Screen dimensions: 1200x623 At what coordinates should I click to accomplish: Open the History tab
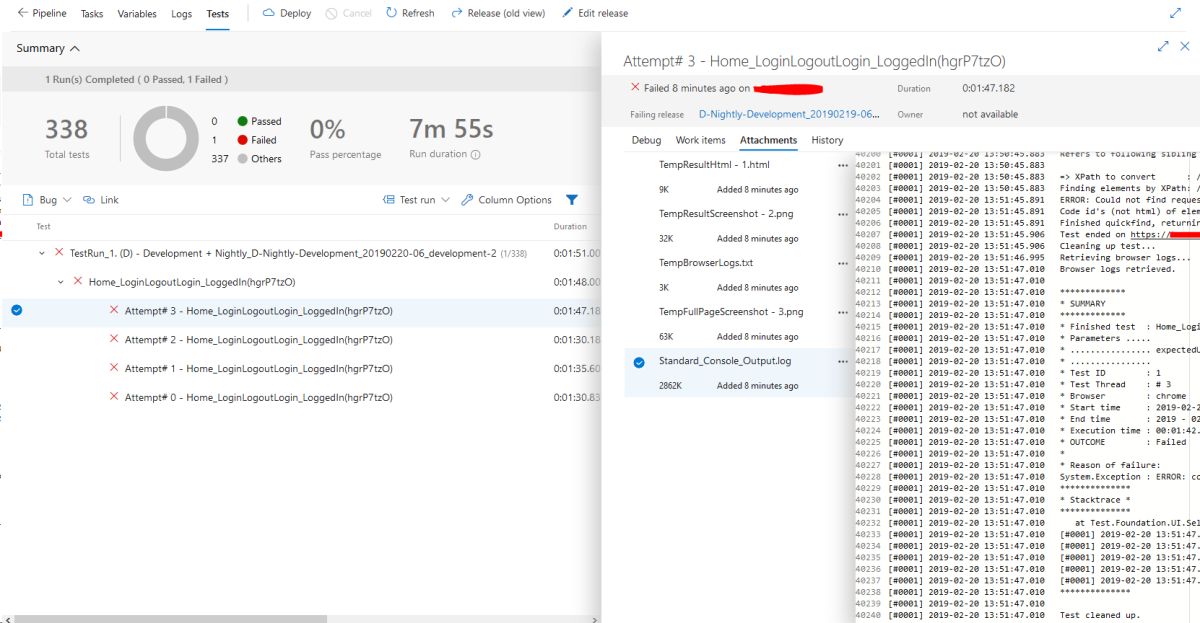(x=827, y=140)
